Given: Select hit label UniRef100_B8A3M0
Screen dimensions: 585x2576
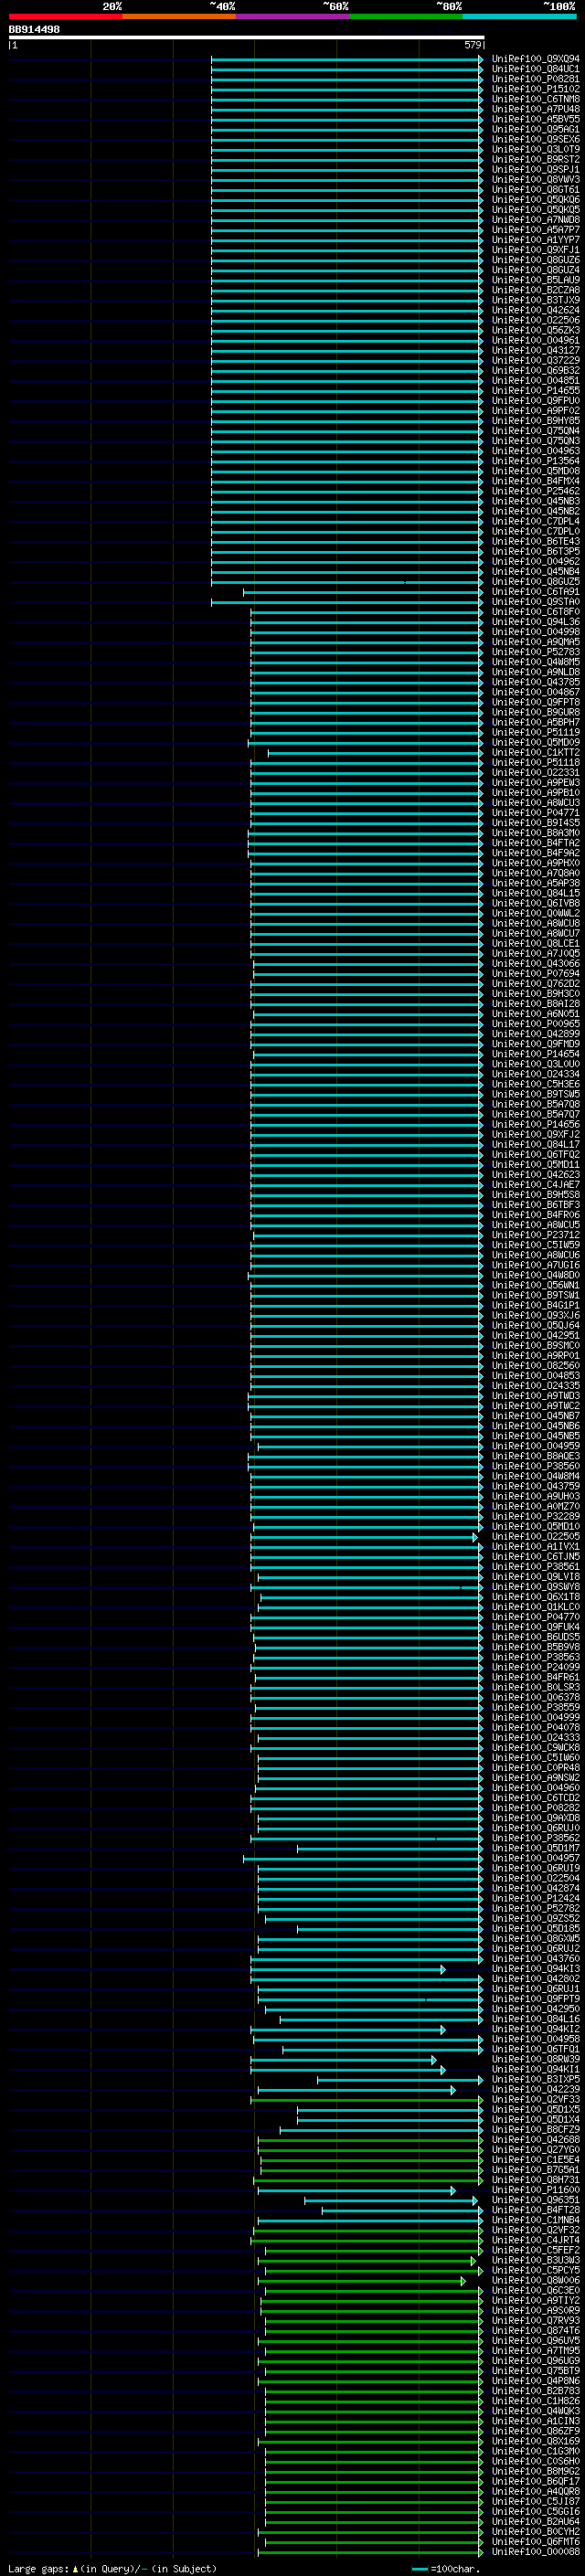Looking at the screenshot, I should point(536,833).
